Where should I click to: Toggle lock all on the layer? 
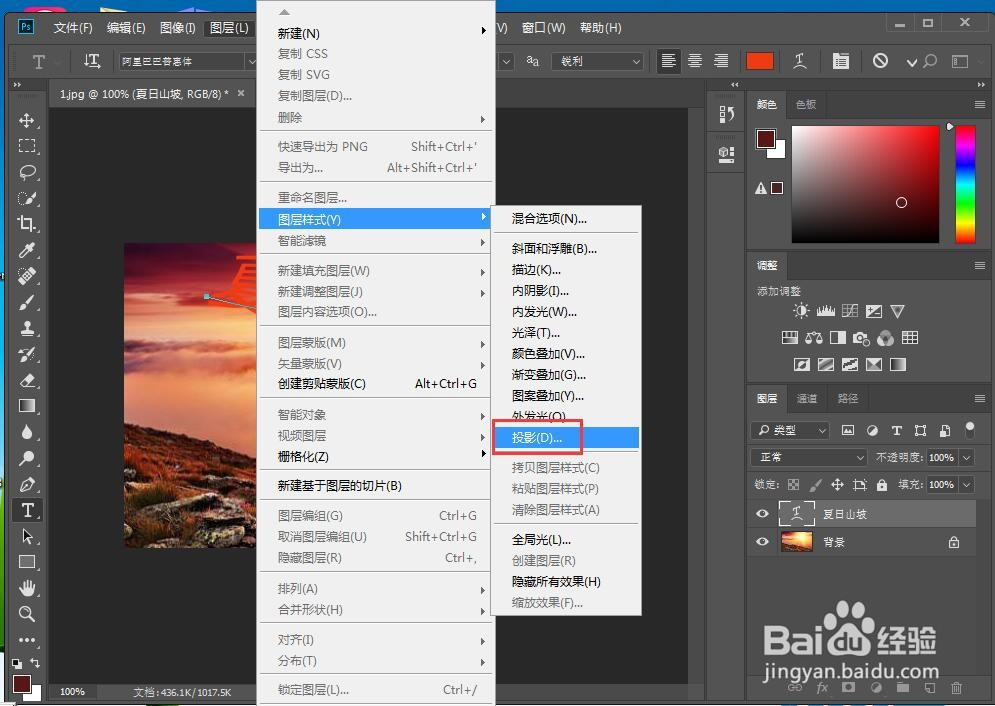(x=882, y=485)
